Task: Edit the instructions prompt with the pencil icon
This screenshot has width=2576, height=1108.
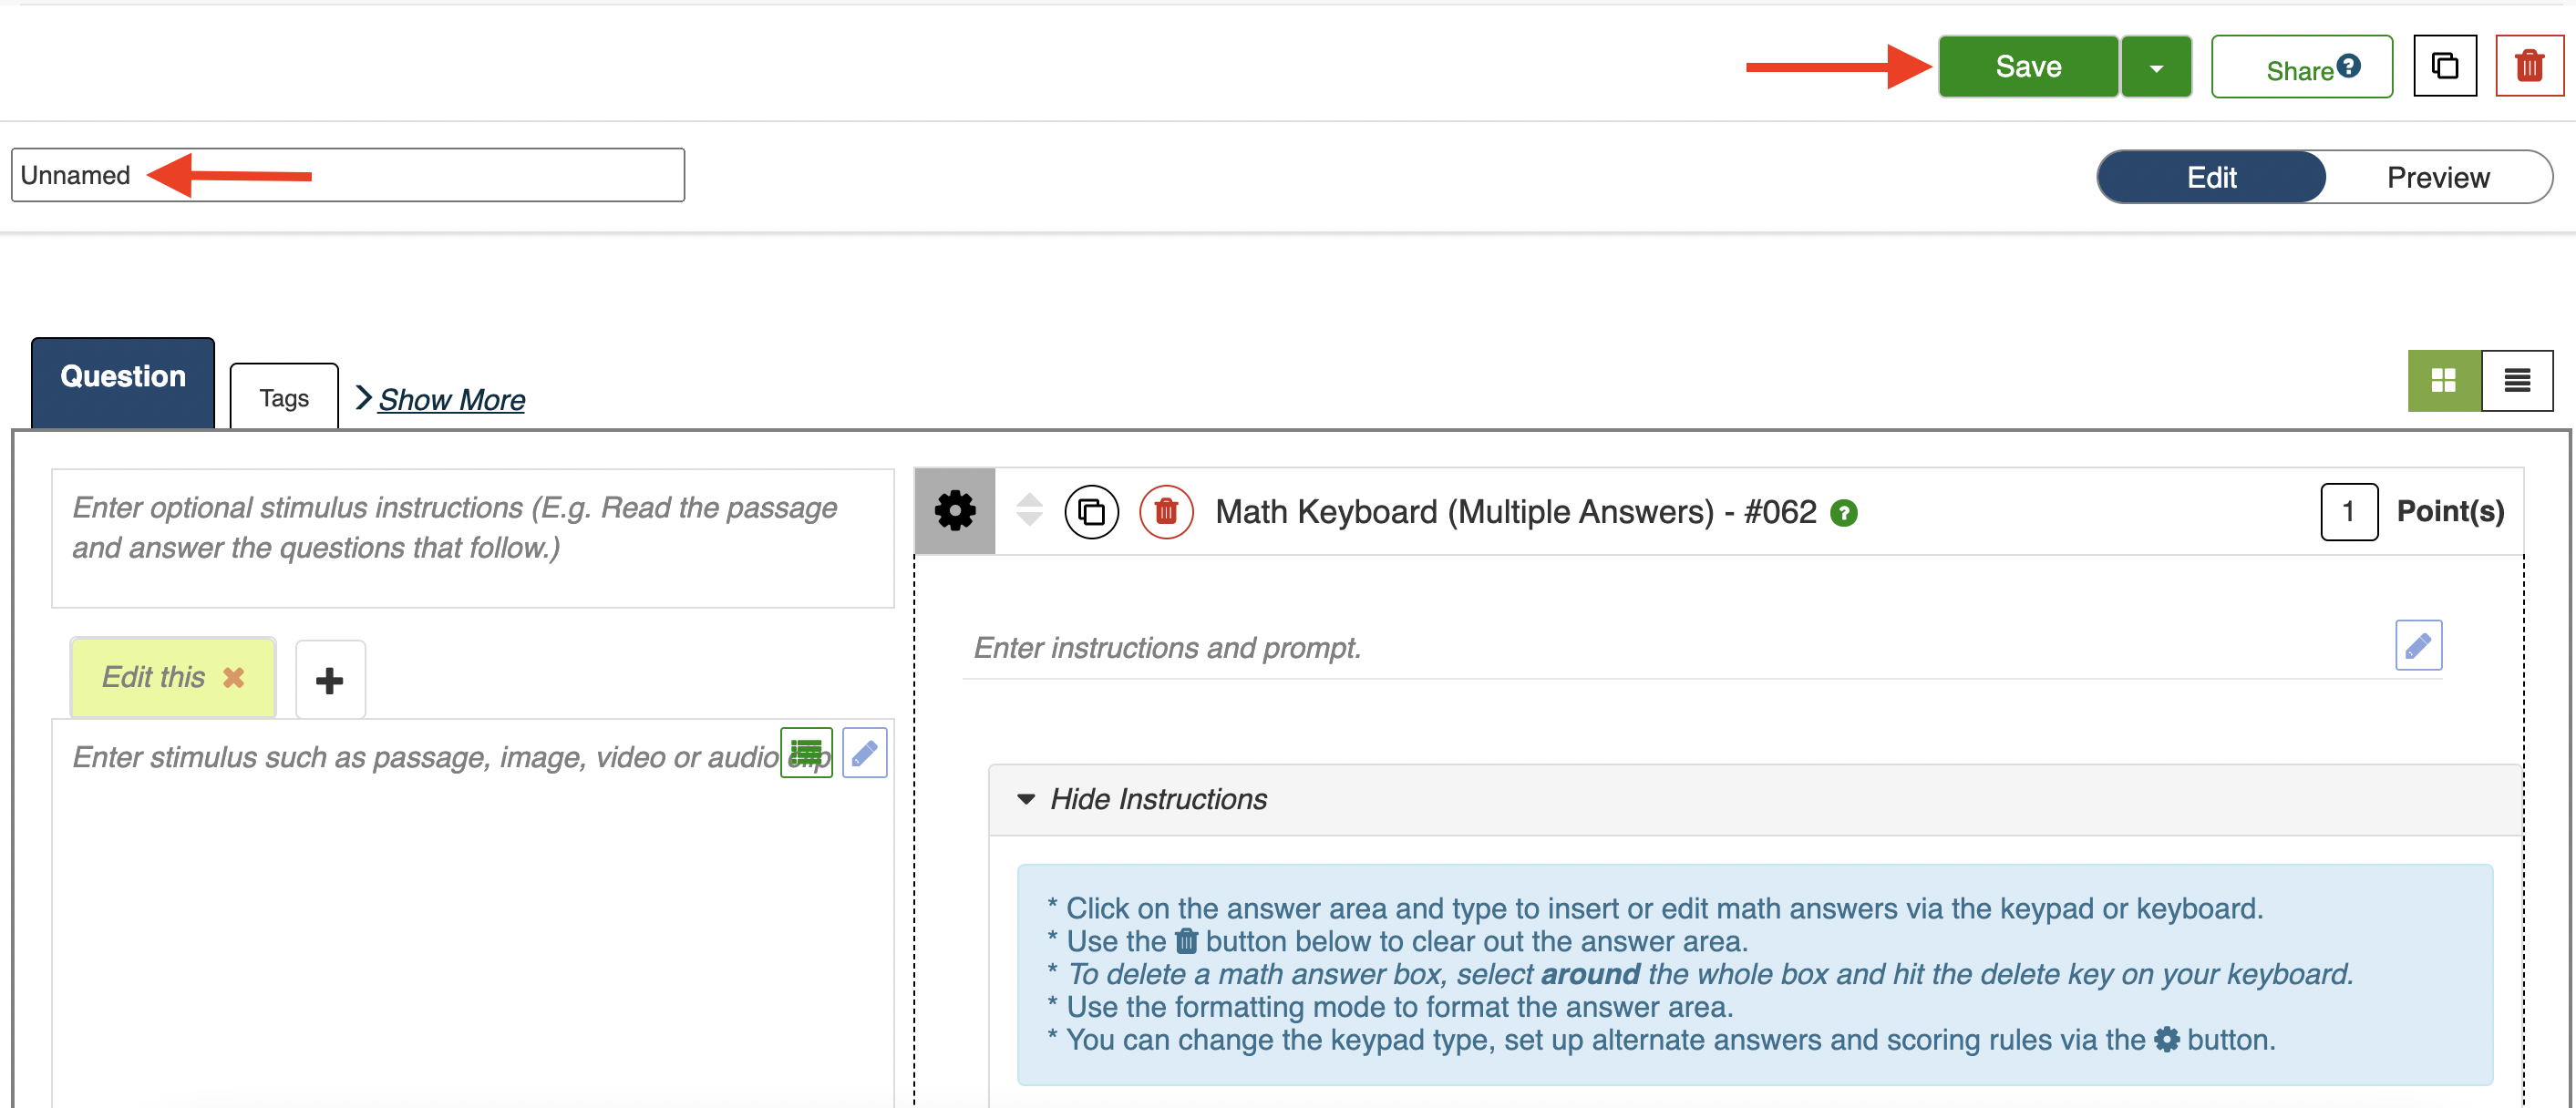Action: click(x=2417, y=646)
